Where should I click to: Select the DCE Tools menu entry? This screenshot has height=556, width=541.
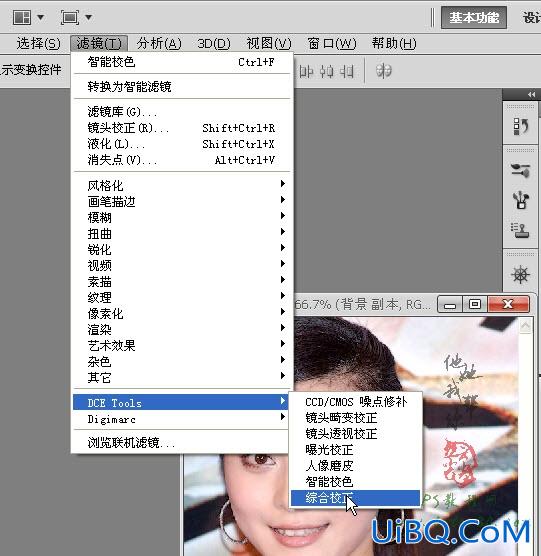tap(181, 402)
